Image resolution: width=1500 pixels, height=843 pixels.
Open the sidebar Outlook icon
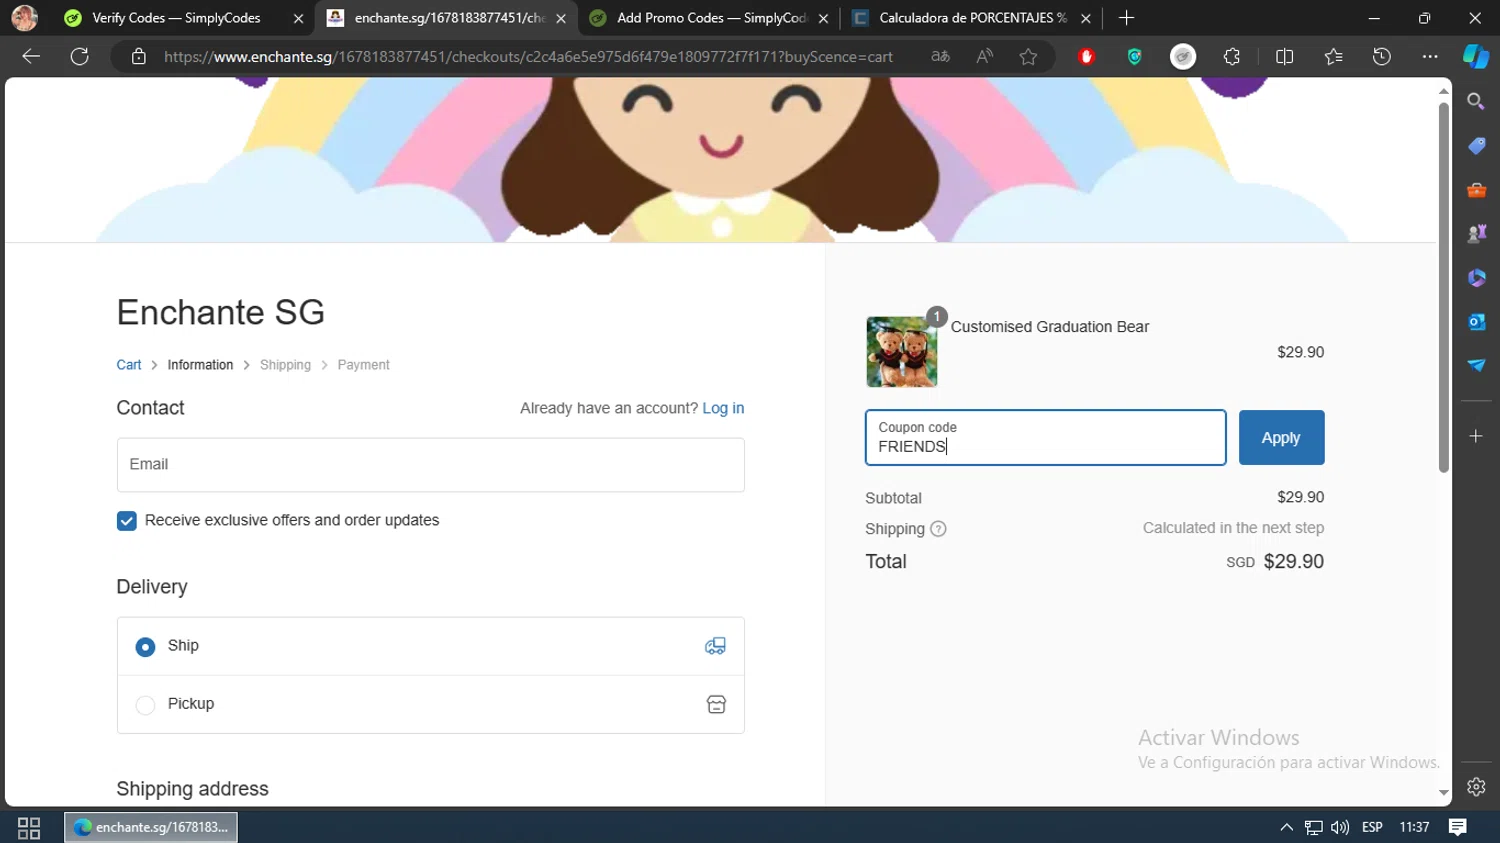pos(1476,321)
